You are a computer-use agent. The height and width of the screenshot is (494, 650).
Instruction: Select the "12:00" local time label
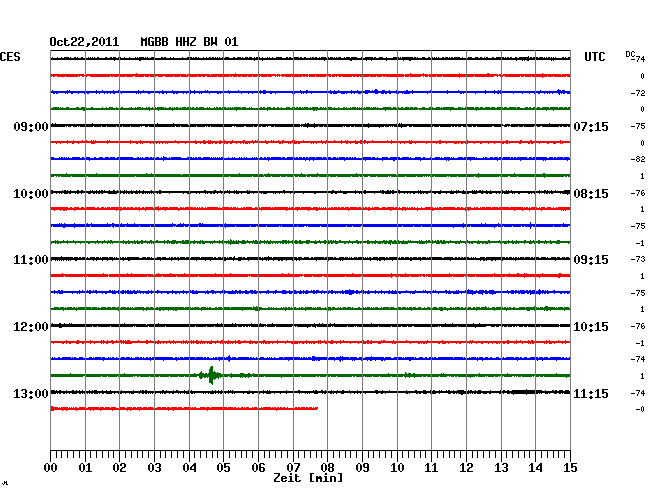click(x=31, y=327)
